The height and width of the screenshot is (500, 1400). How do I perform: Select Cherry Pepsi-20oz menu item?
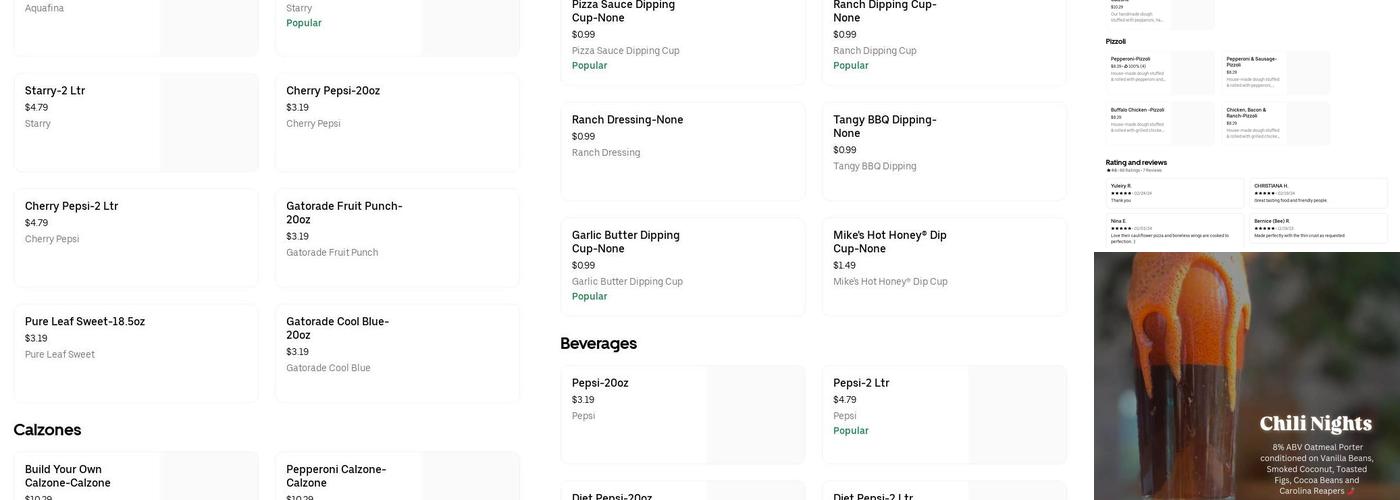pyautogui.click(x=397, y=122)
